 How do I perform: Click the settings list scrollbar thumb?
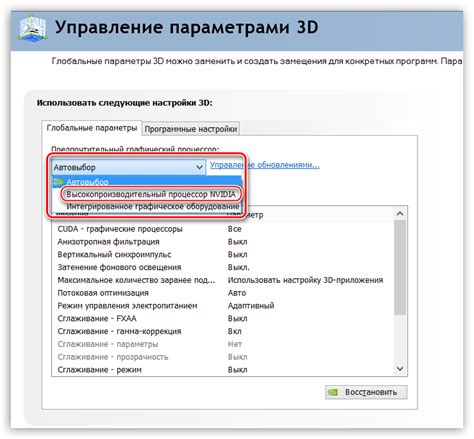click(400, 267)
